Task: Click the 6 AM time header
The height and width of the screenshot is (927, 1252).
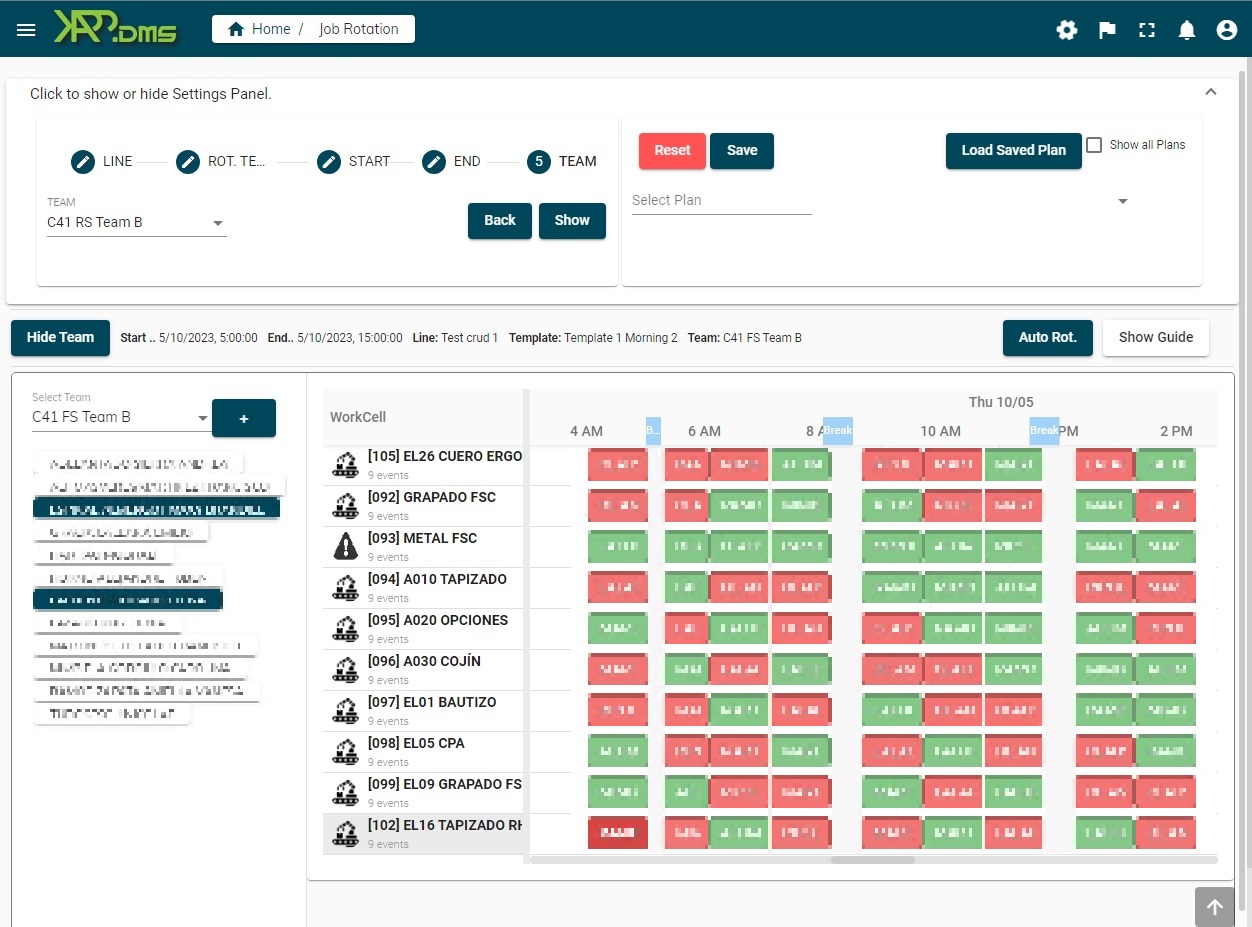Action: [x=704, y=431]
